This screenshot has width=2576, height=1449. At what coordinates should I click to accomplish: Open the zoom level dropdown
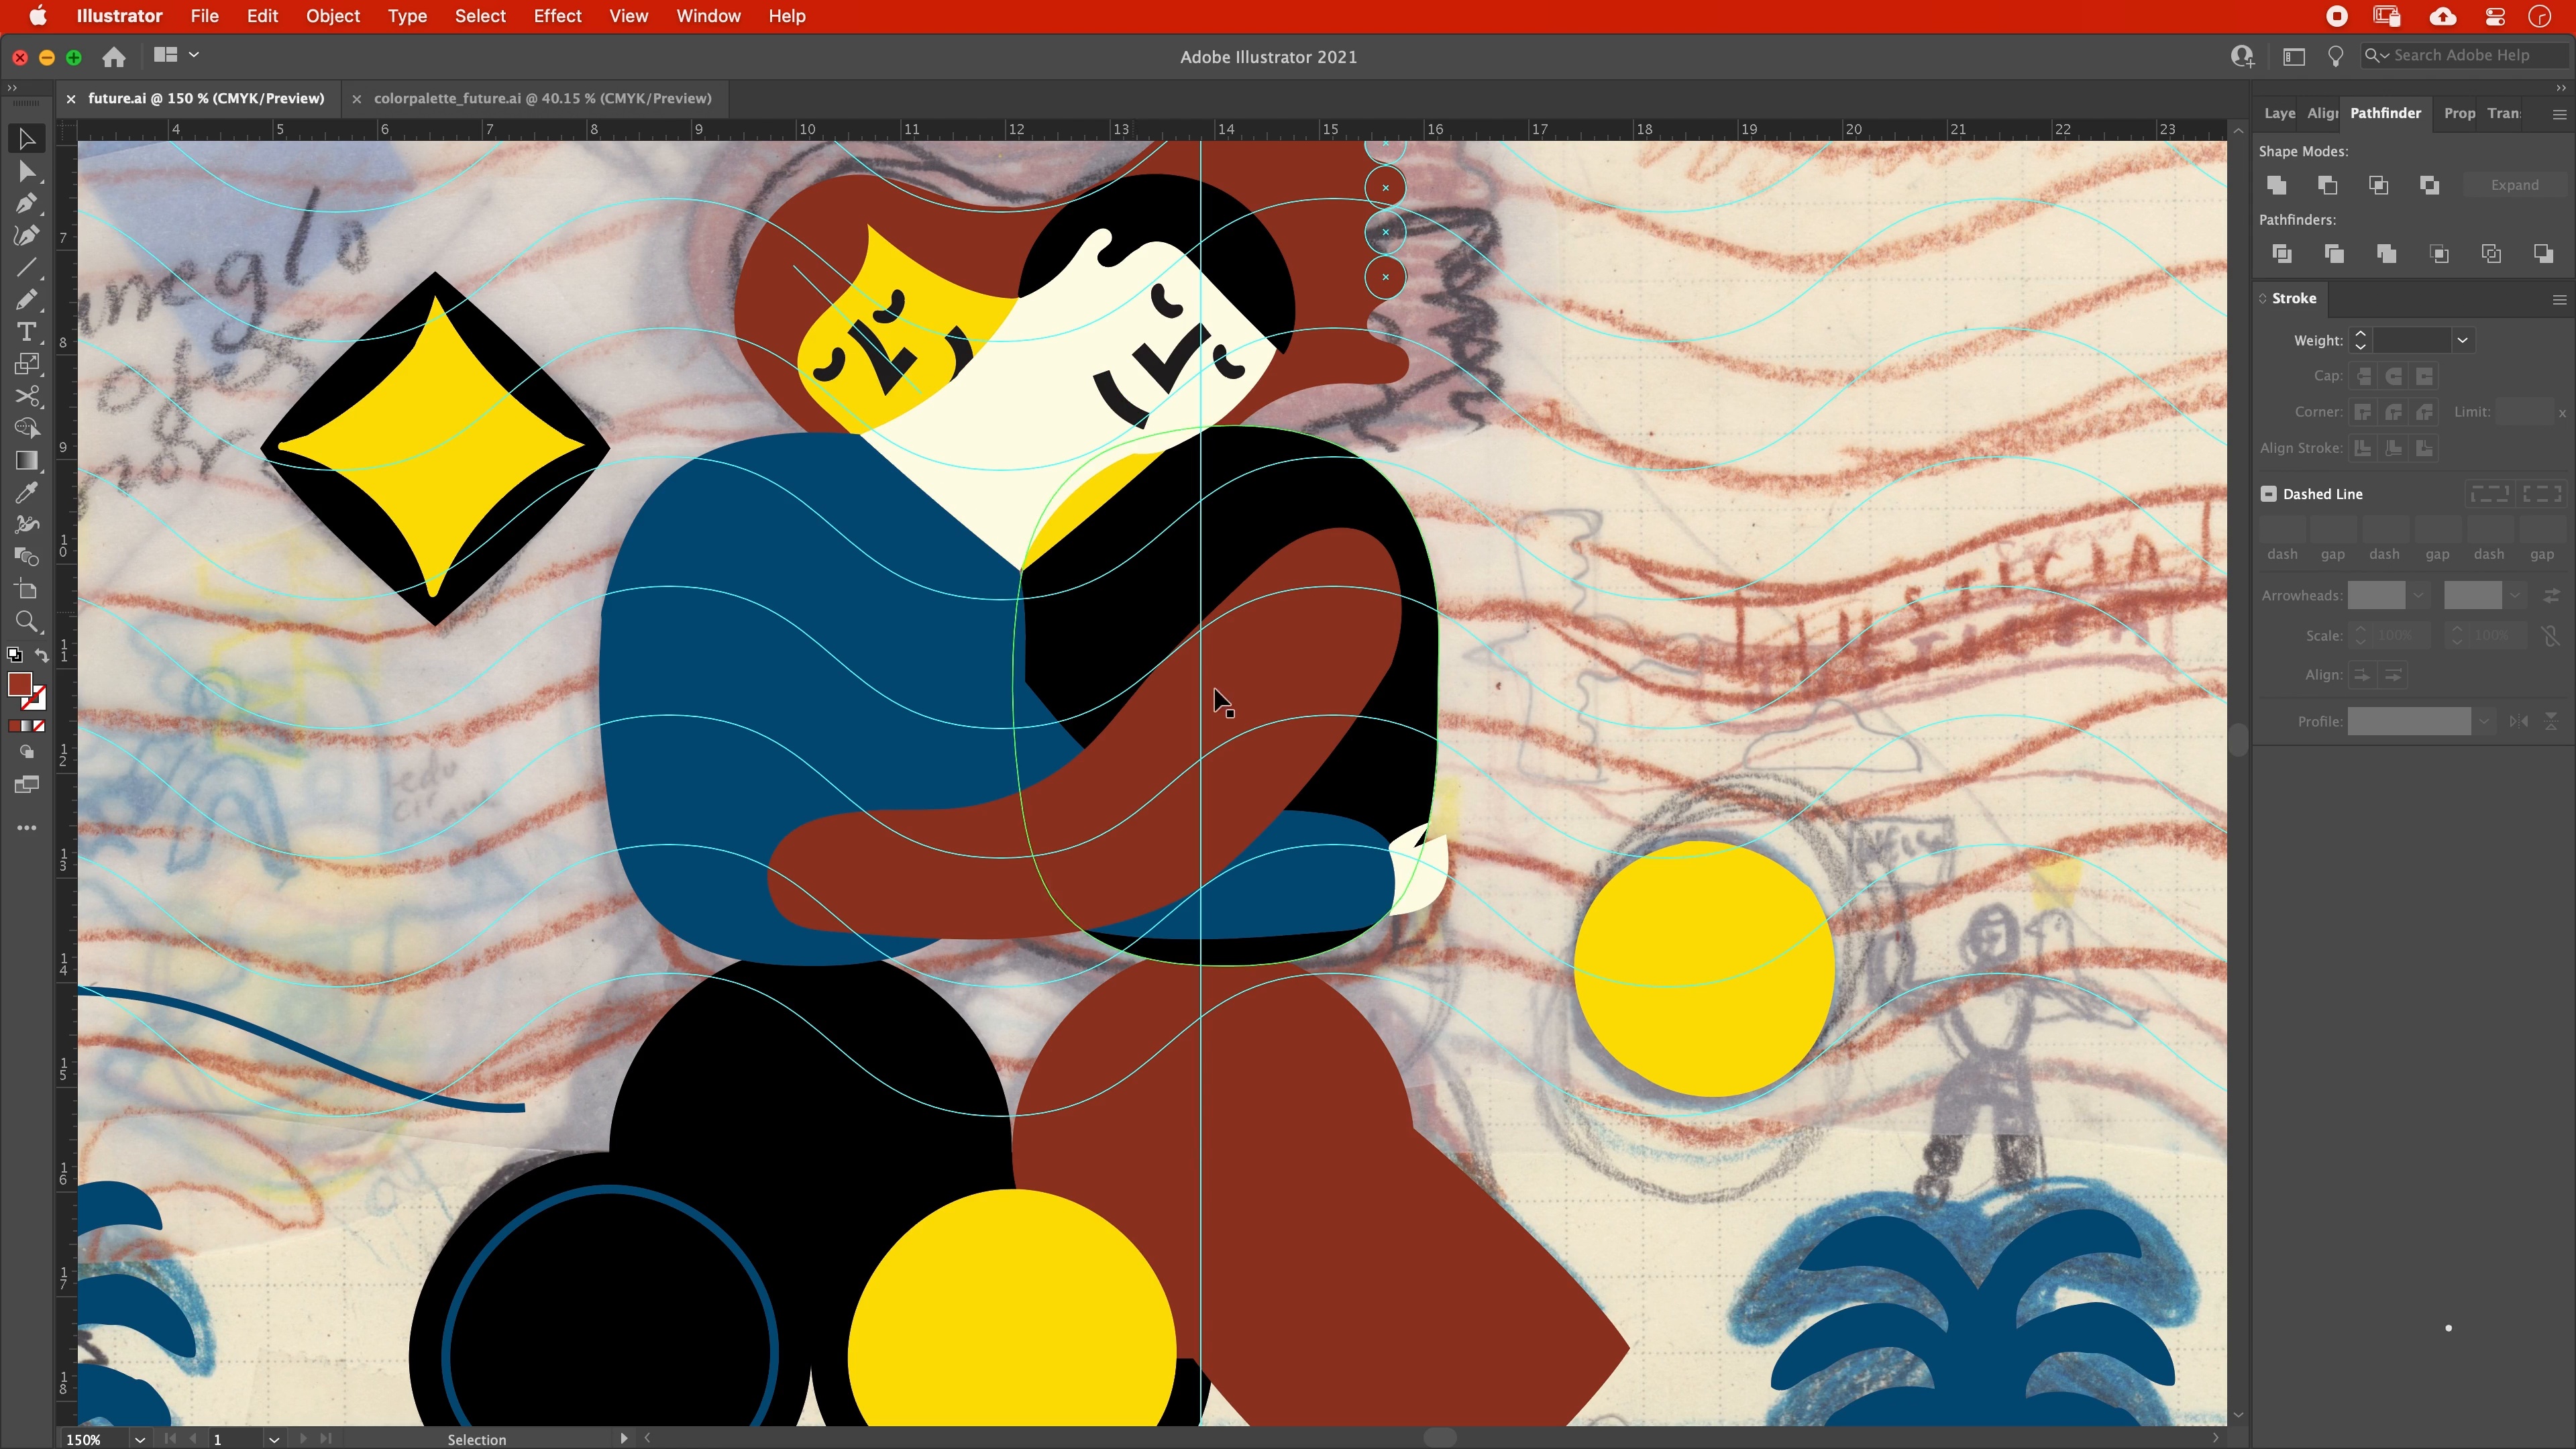click(x=140, y=1439)
